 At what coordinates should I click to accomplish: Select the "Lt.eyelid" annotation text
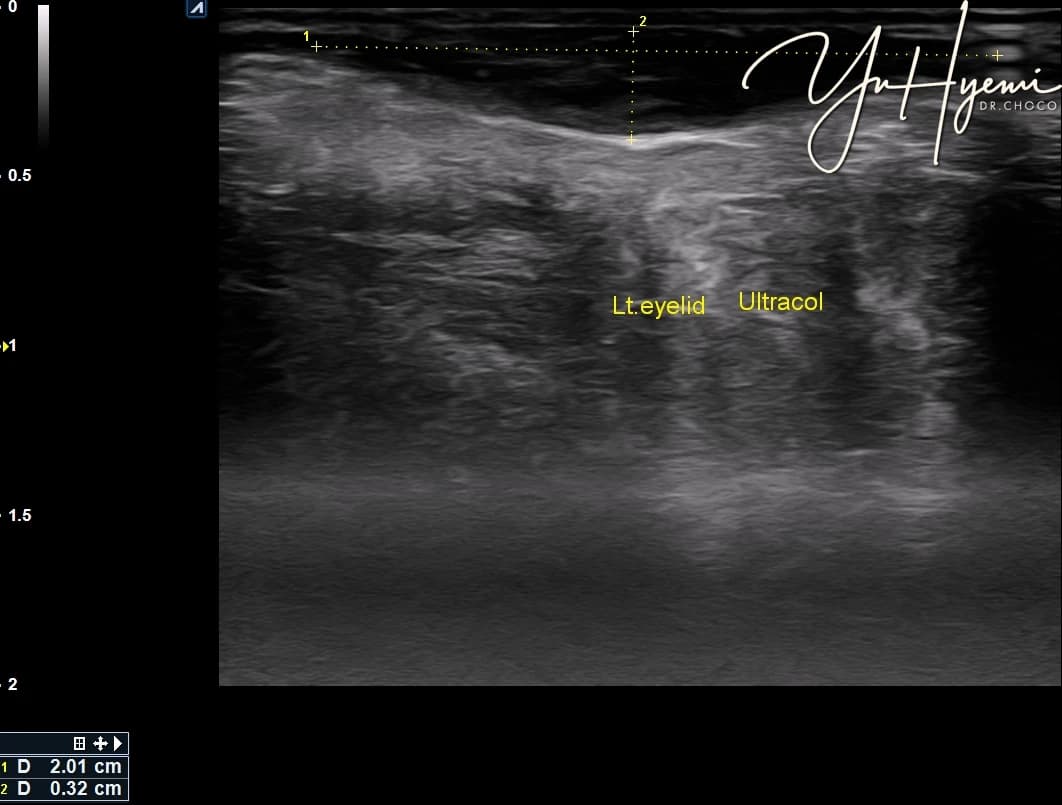[x=658, y=306]
